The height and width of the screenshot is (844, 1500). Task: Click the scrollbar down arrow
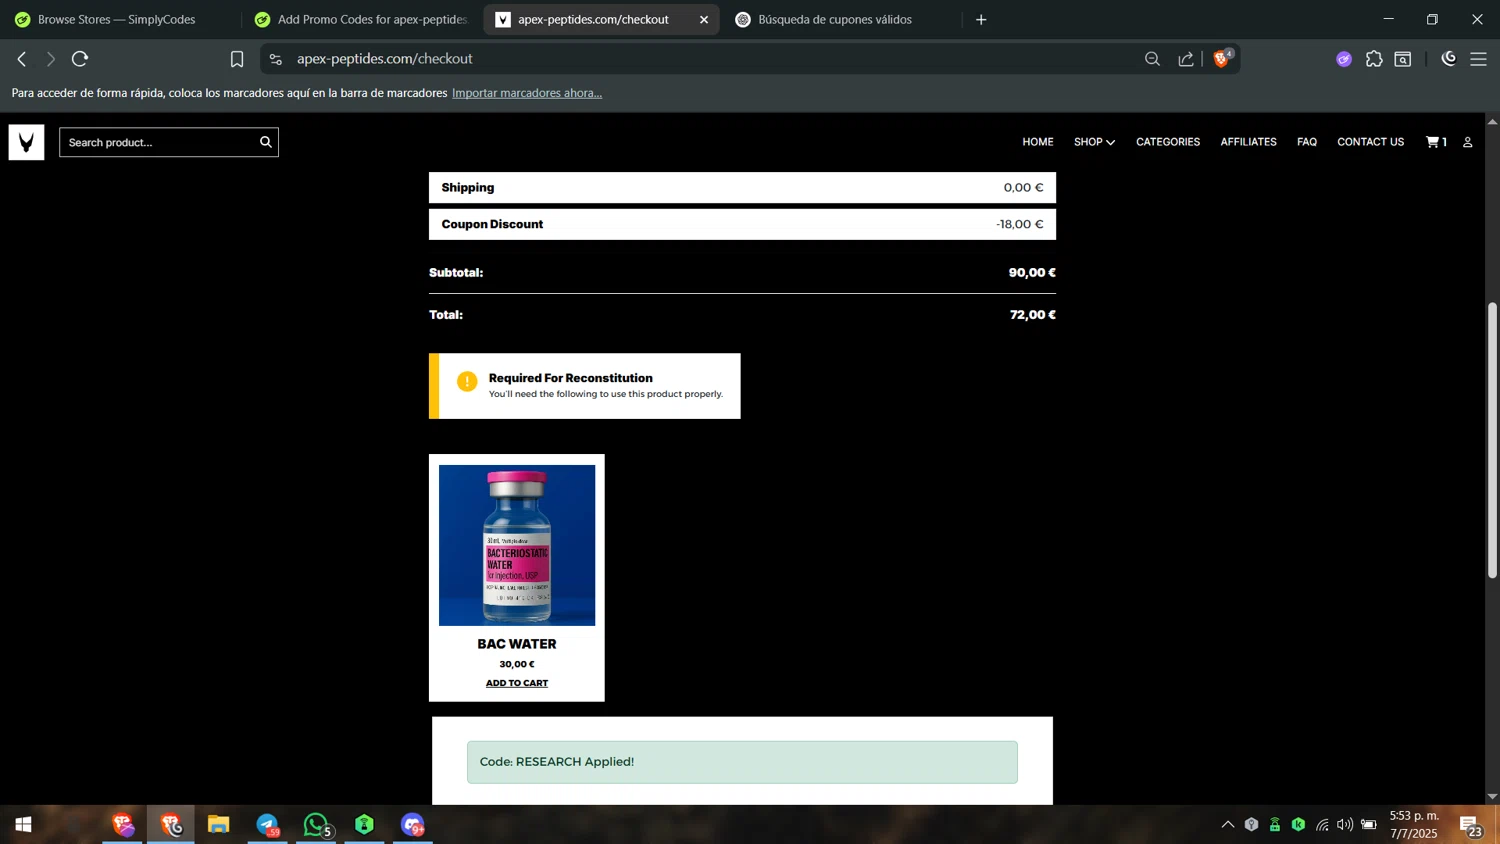coord(1492,797)
